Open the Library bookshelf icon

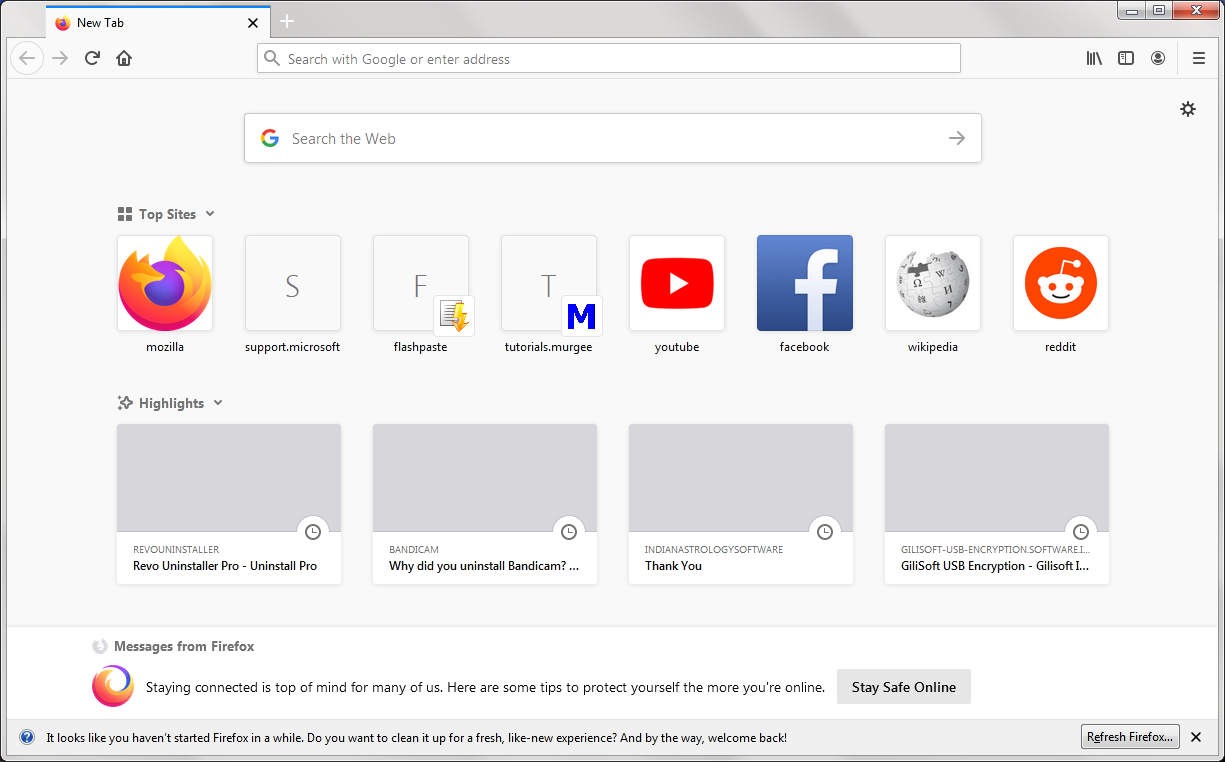point(1094,58)
